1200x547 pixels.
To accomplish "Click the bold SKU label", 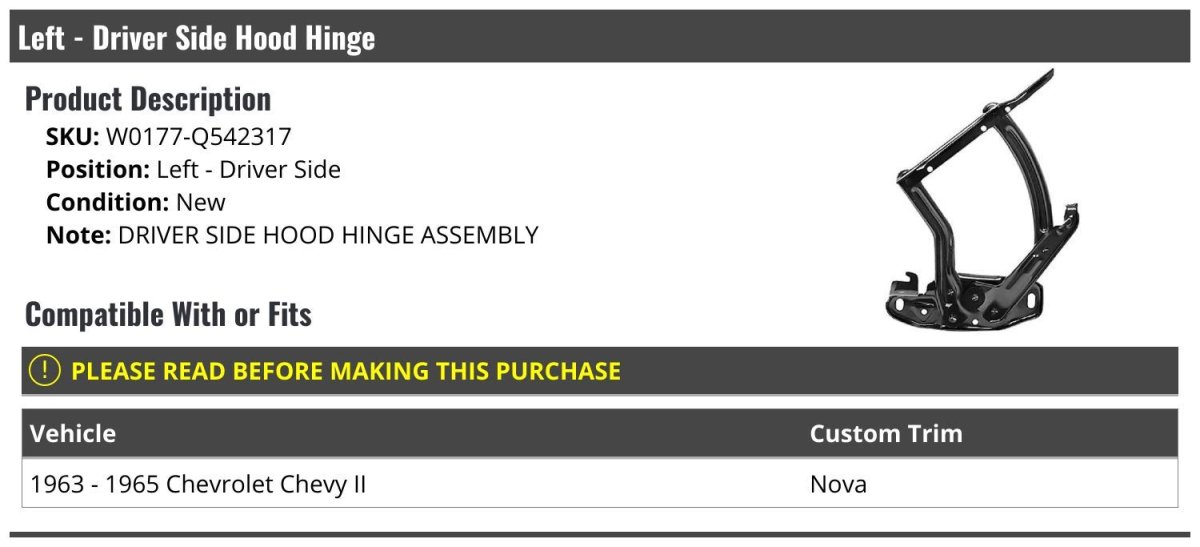I will coord(72,136).
